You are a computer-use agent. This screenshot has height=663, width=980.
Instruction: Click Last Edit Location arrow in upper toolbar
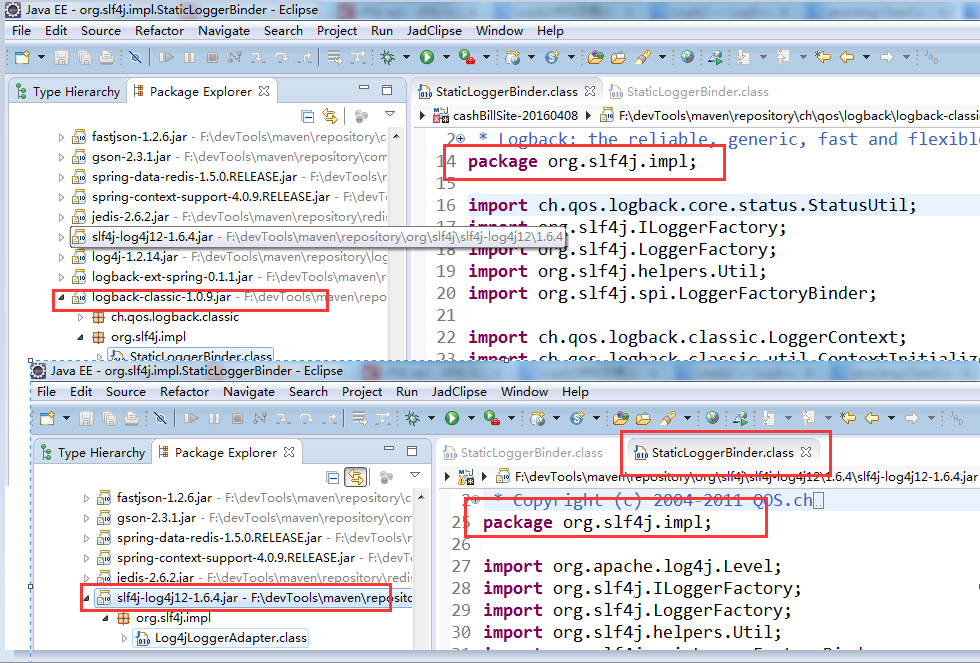[x=823, y=57]
